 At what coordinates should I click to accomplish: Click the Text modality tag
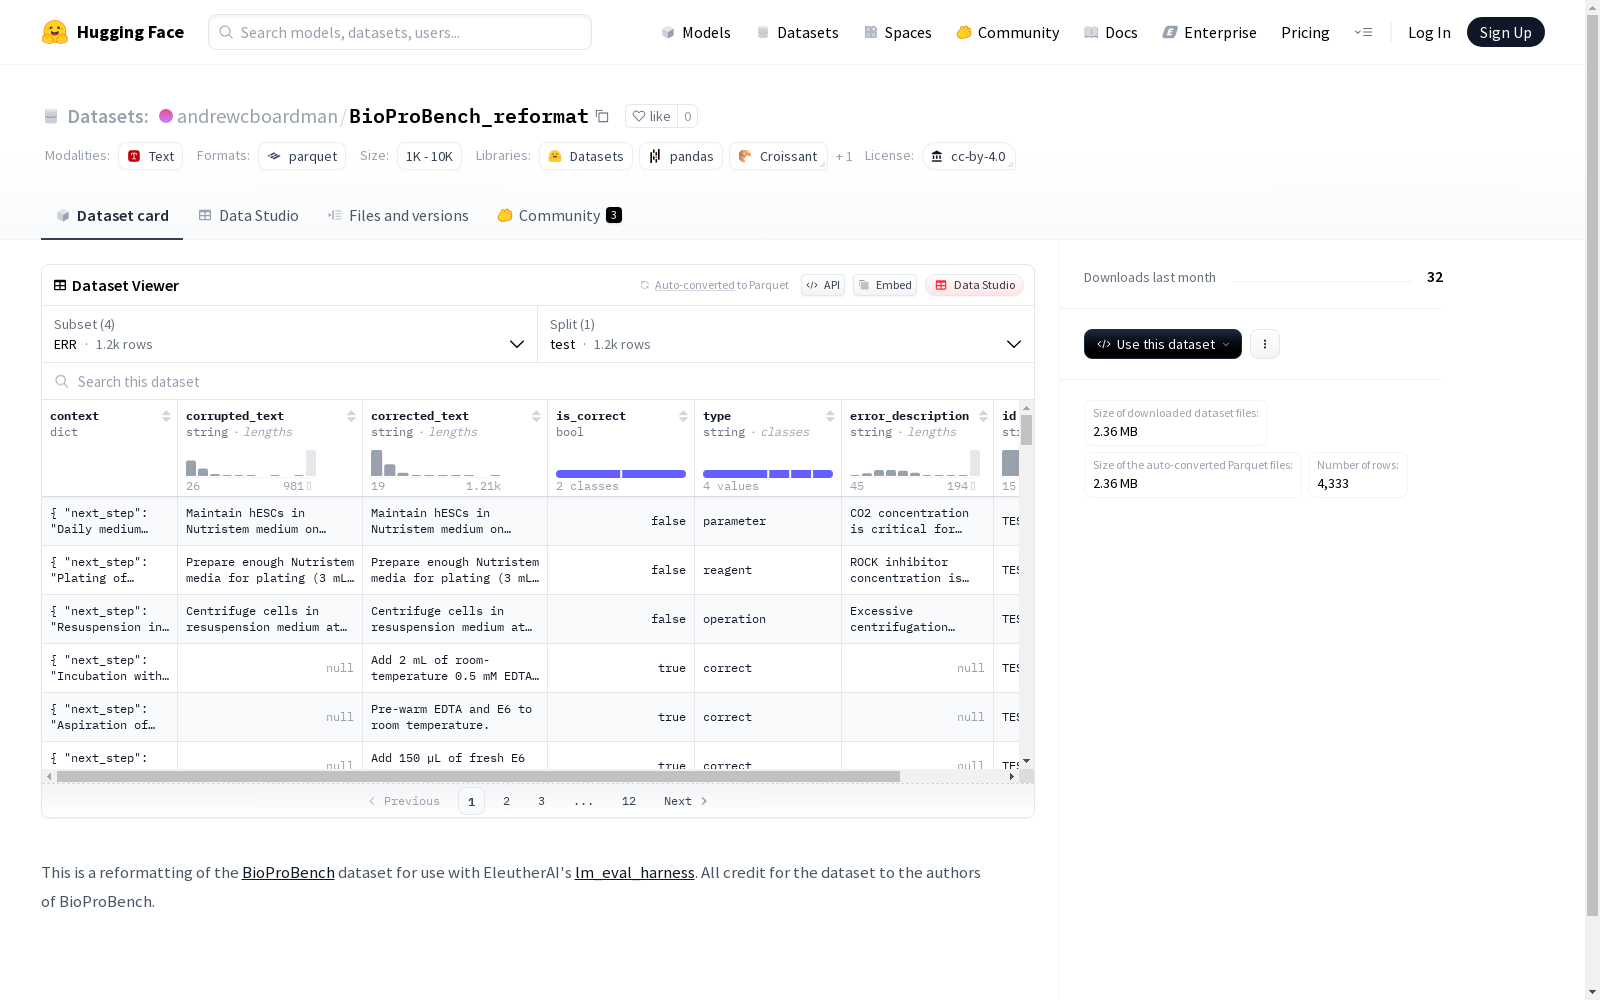pyautogui.click(x=151, y=156)
